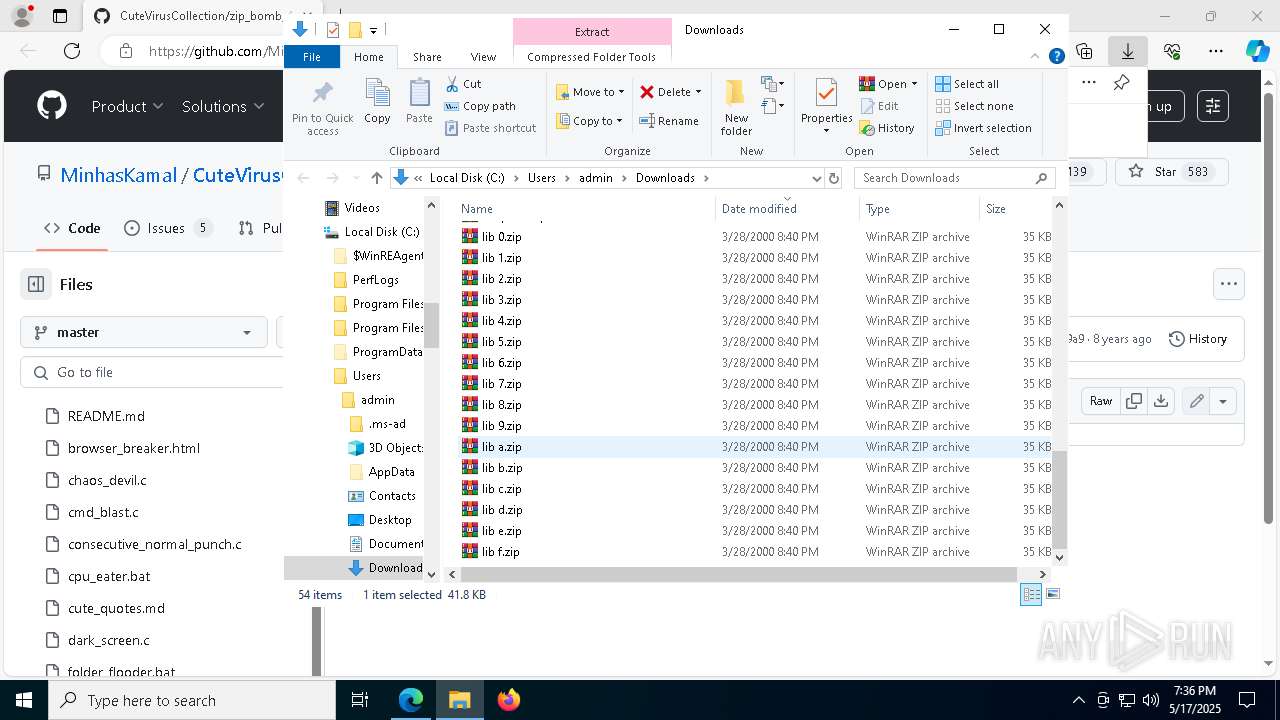
Task: Open Firefox from the taskbar
Action: (508, 700)
